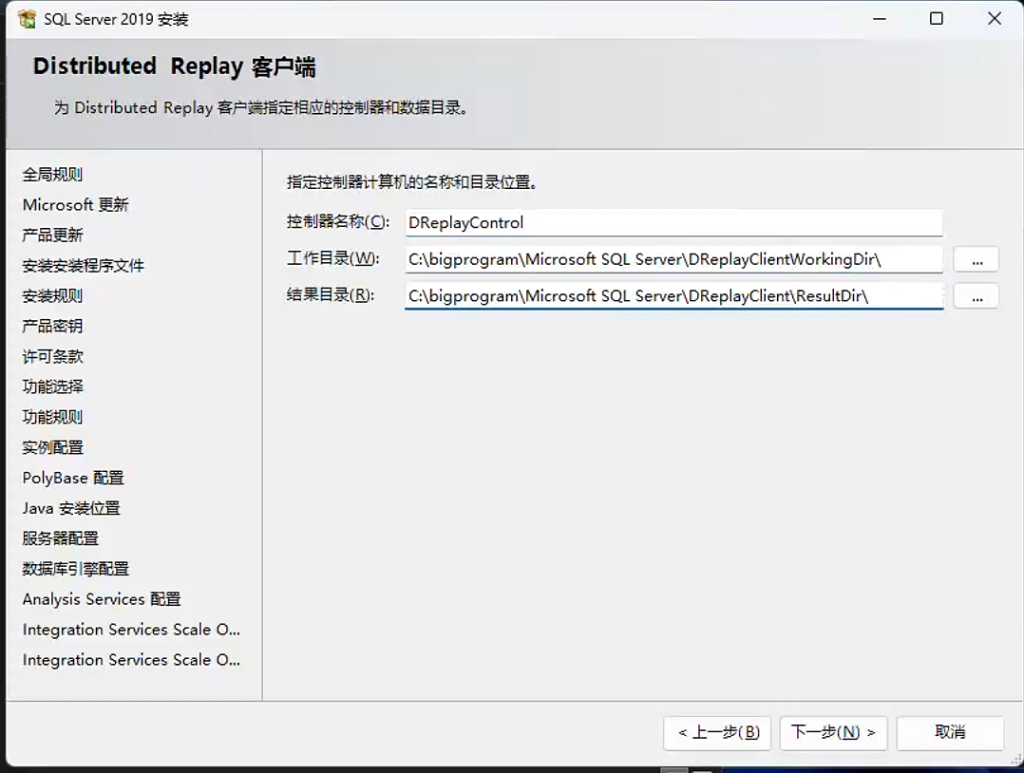Continue with 下一步(N) button

click(833, 733)
